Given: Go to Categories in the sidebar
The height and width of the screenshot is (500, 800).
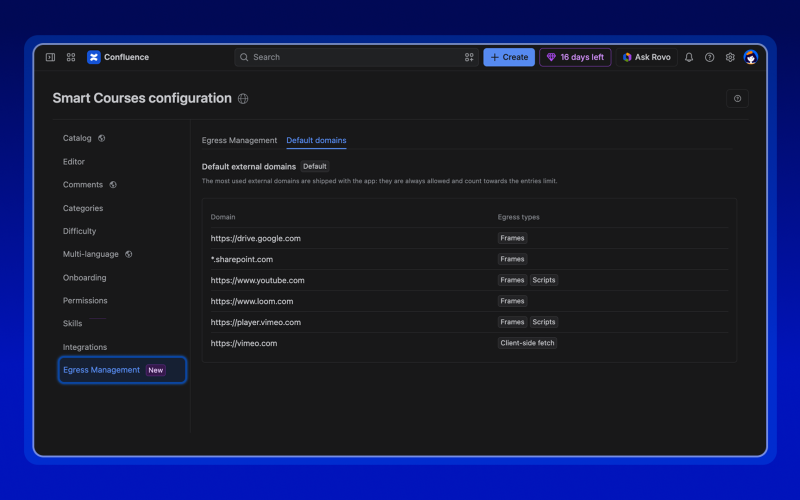Looking at the screenshot, I should 83,208.
